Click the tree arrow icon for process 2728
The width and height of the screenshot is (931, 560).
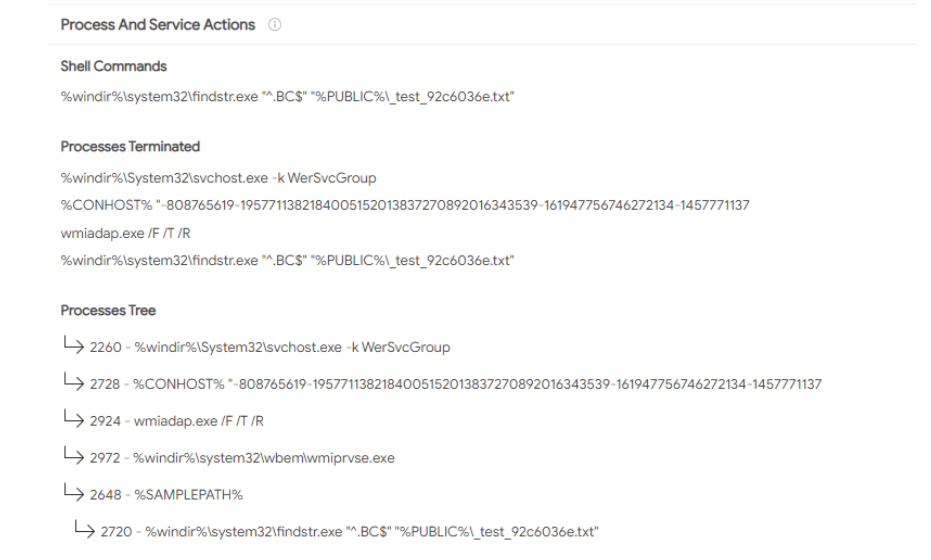pyautogui.click(x=74, y=381)
